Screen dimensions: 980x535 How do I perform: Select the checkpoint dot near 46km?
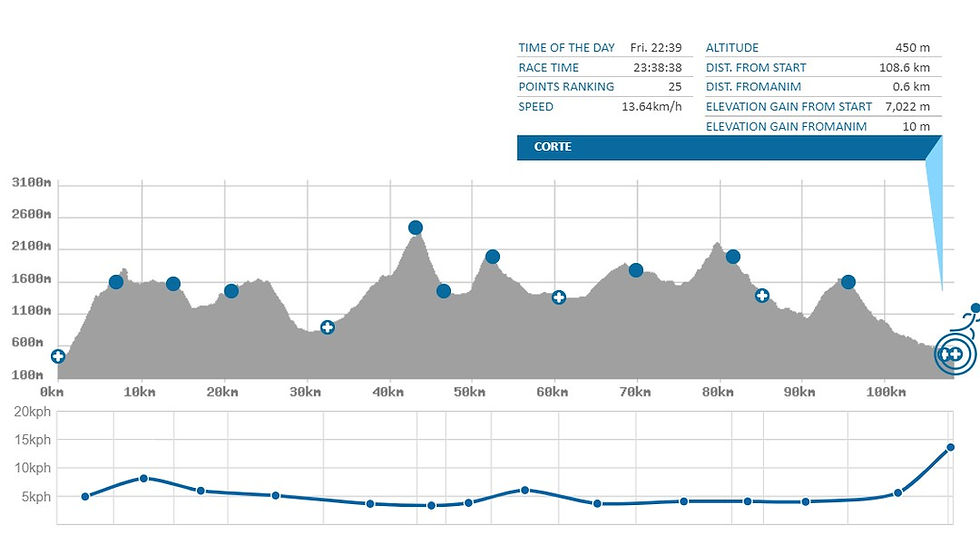point(444,291)
